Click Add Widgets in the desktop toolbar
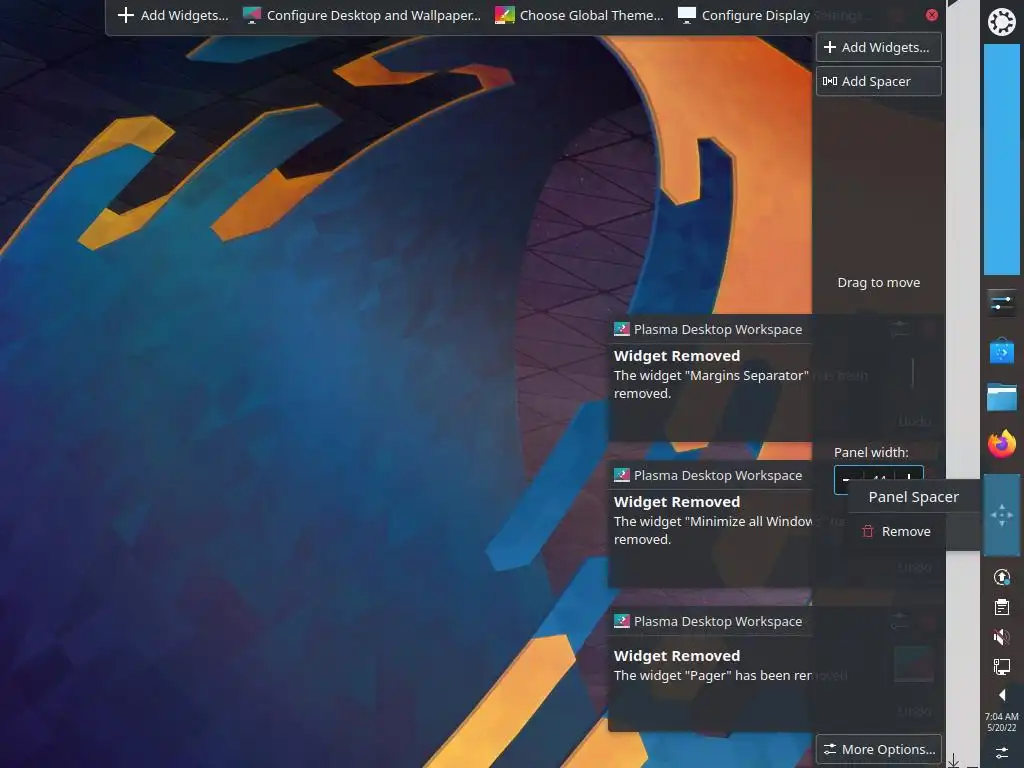Image resolution: width=1024 pixels, height=768 pixels. [x=173, y=15]
